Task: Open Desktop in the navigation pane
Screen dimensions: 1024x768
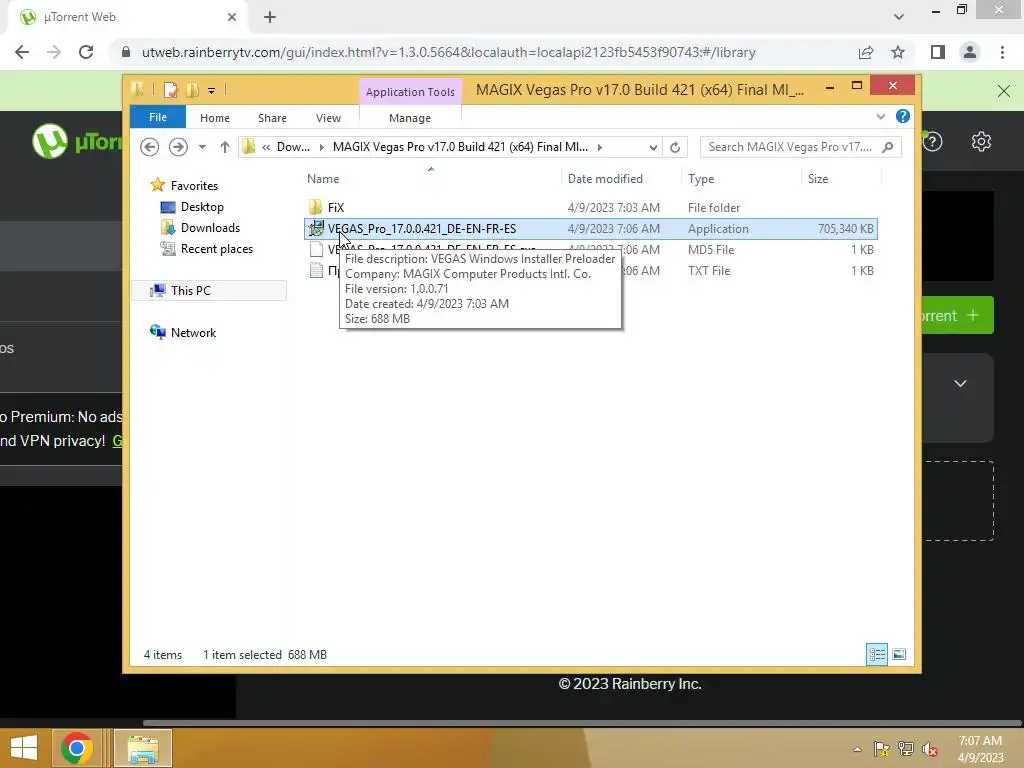Action: 202,206
